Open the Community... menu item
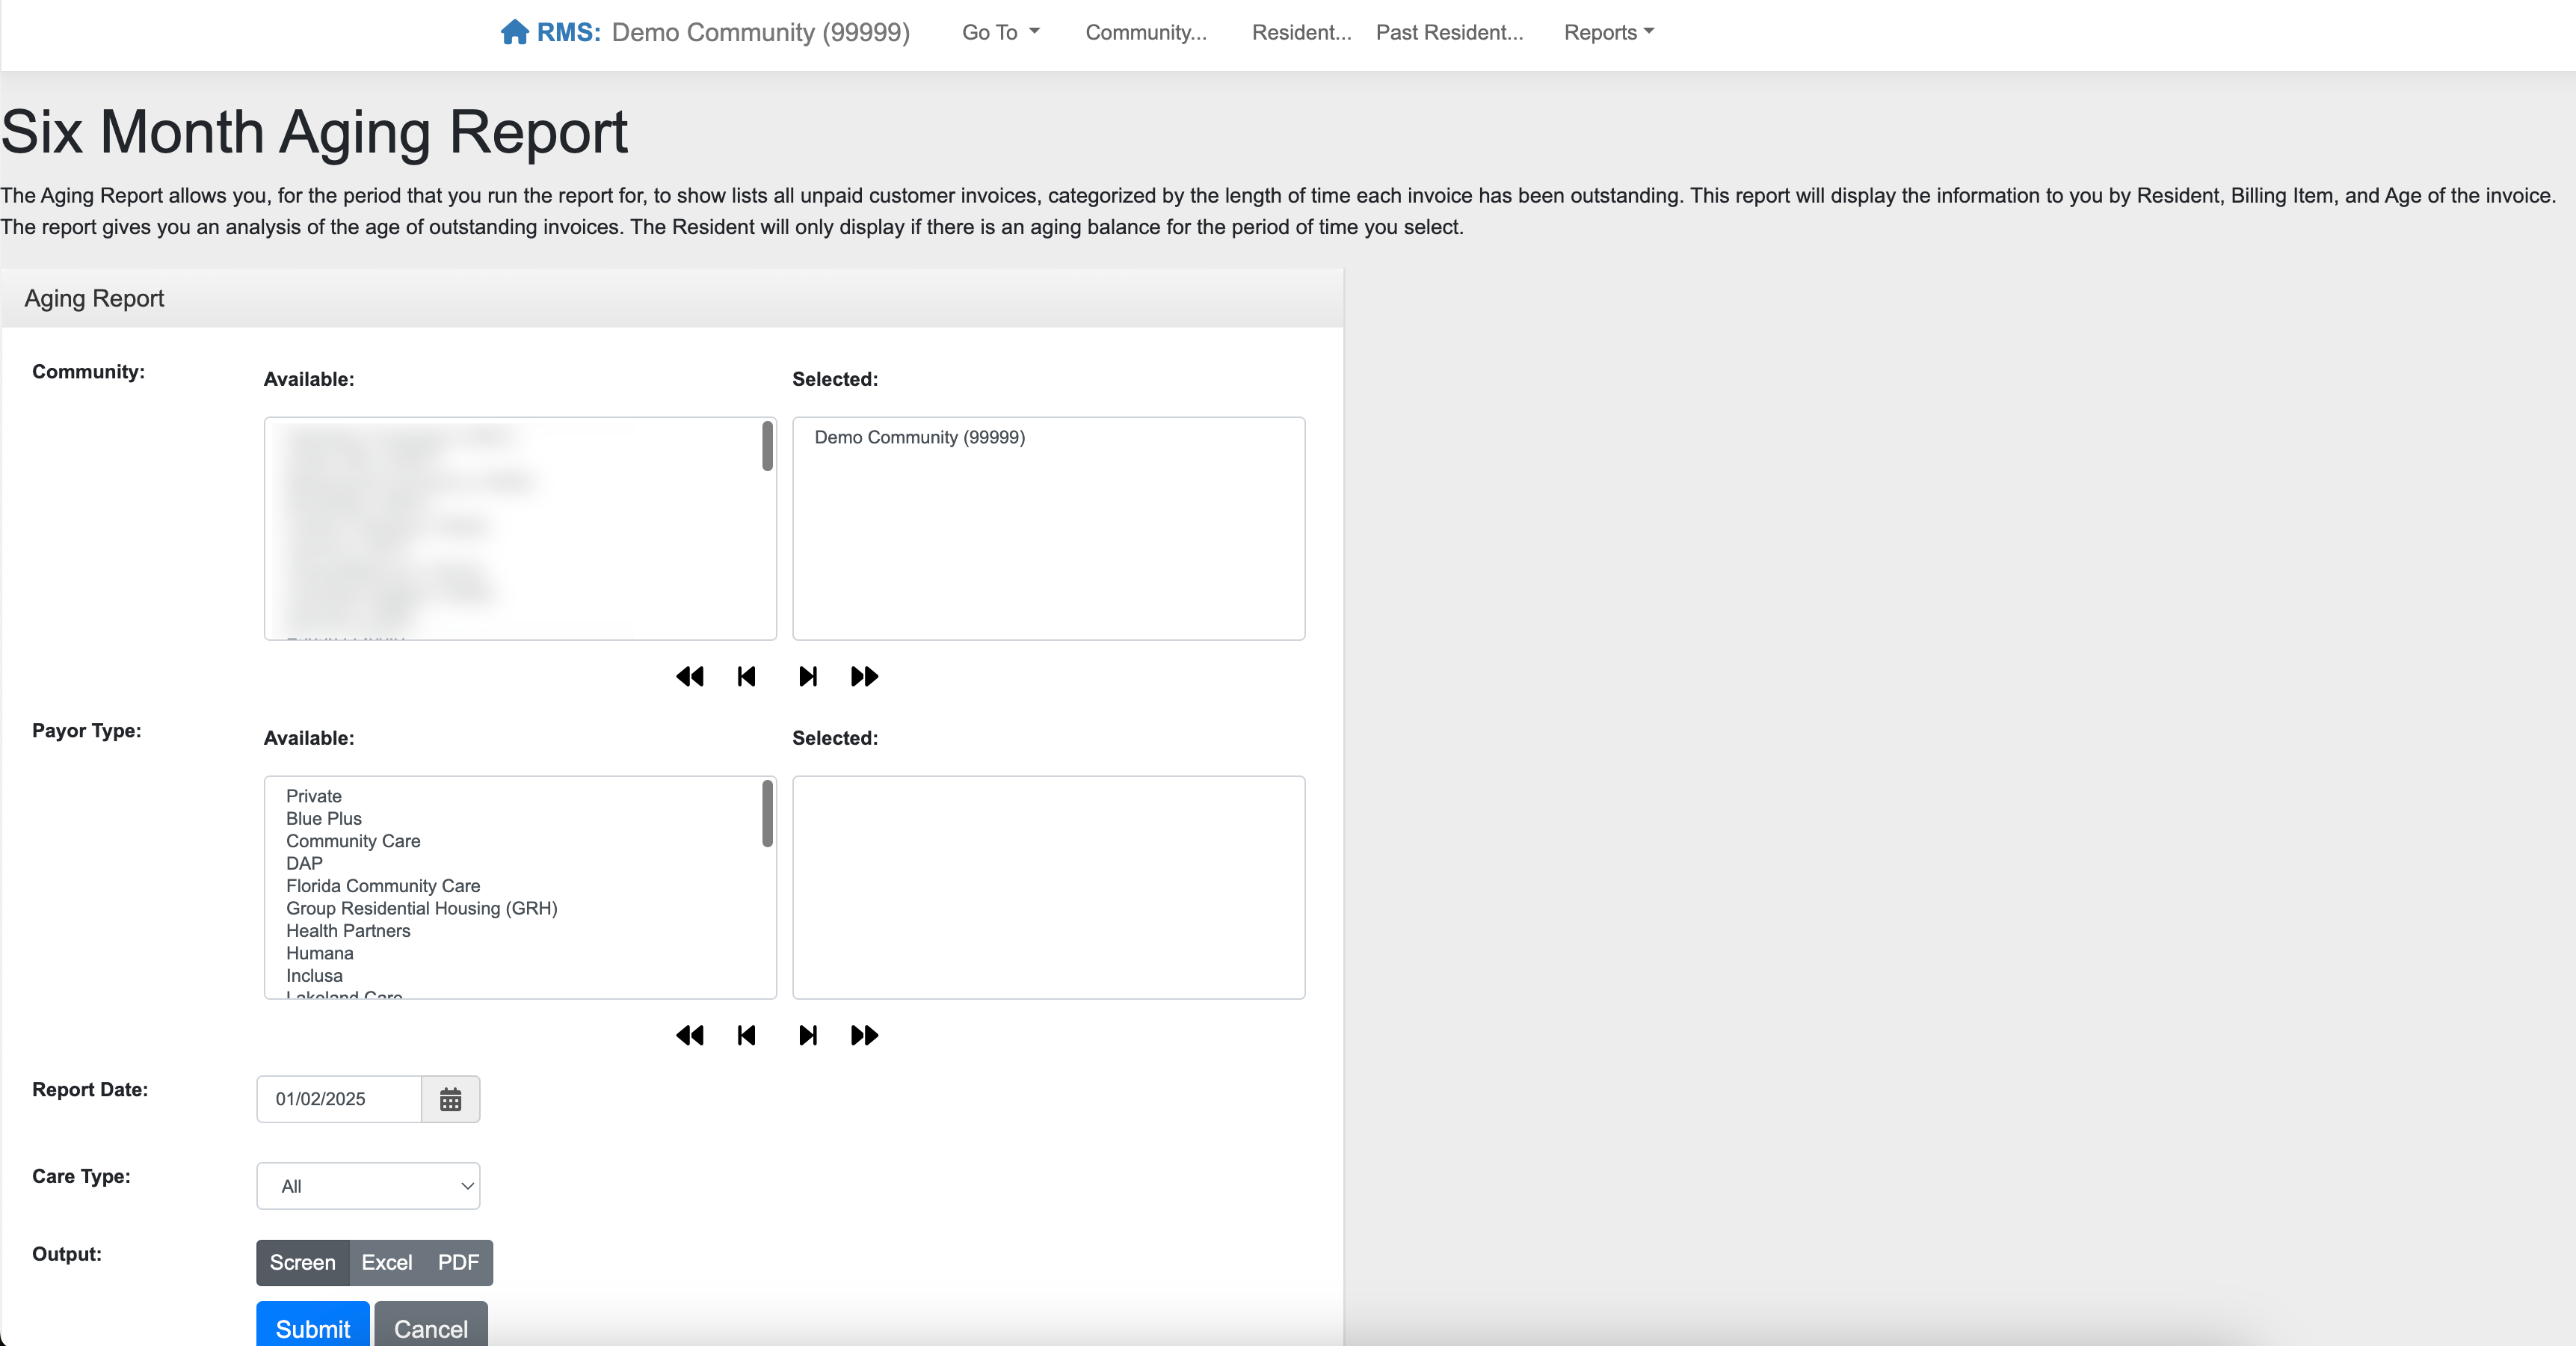Image resolution: width=2576 pixels, height=1346 pixels. point(1146,32)
